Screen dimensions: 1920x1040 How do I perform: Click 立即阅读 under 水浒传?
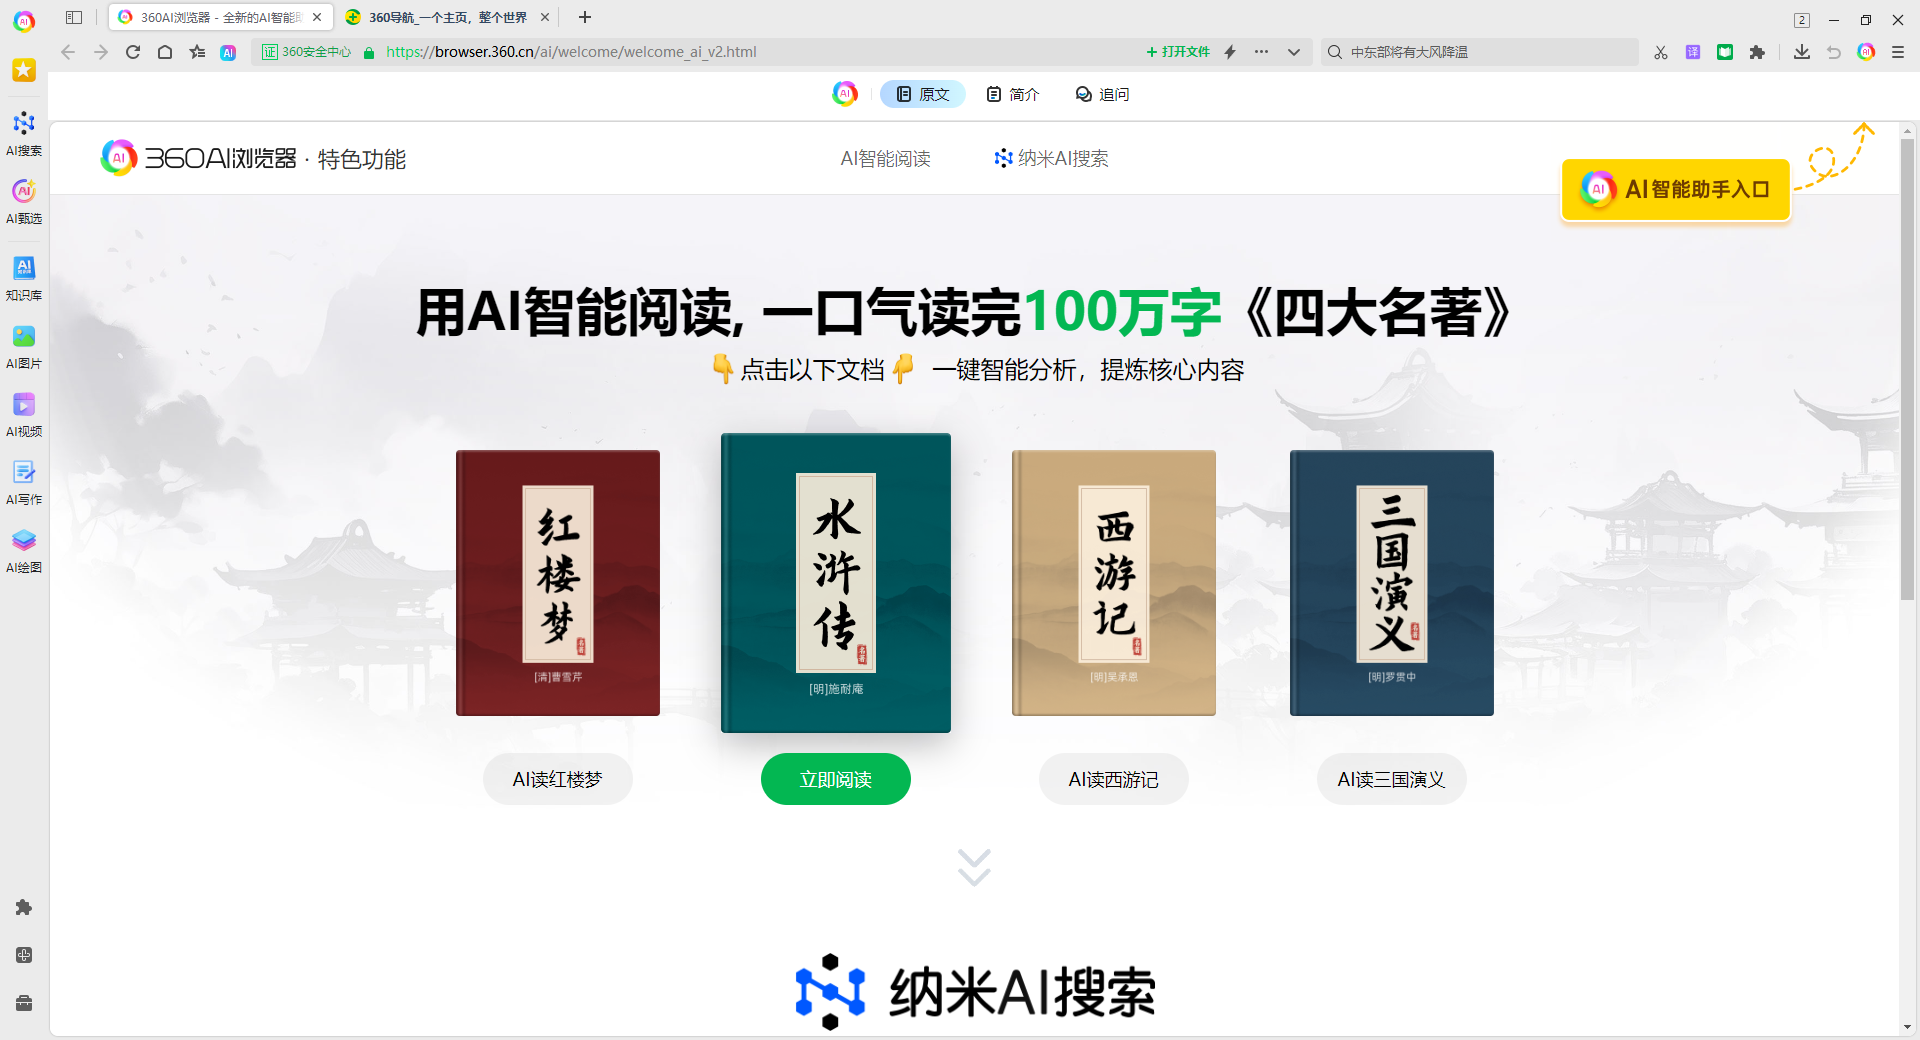tap(835, 779)
